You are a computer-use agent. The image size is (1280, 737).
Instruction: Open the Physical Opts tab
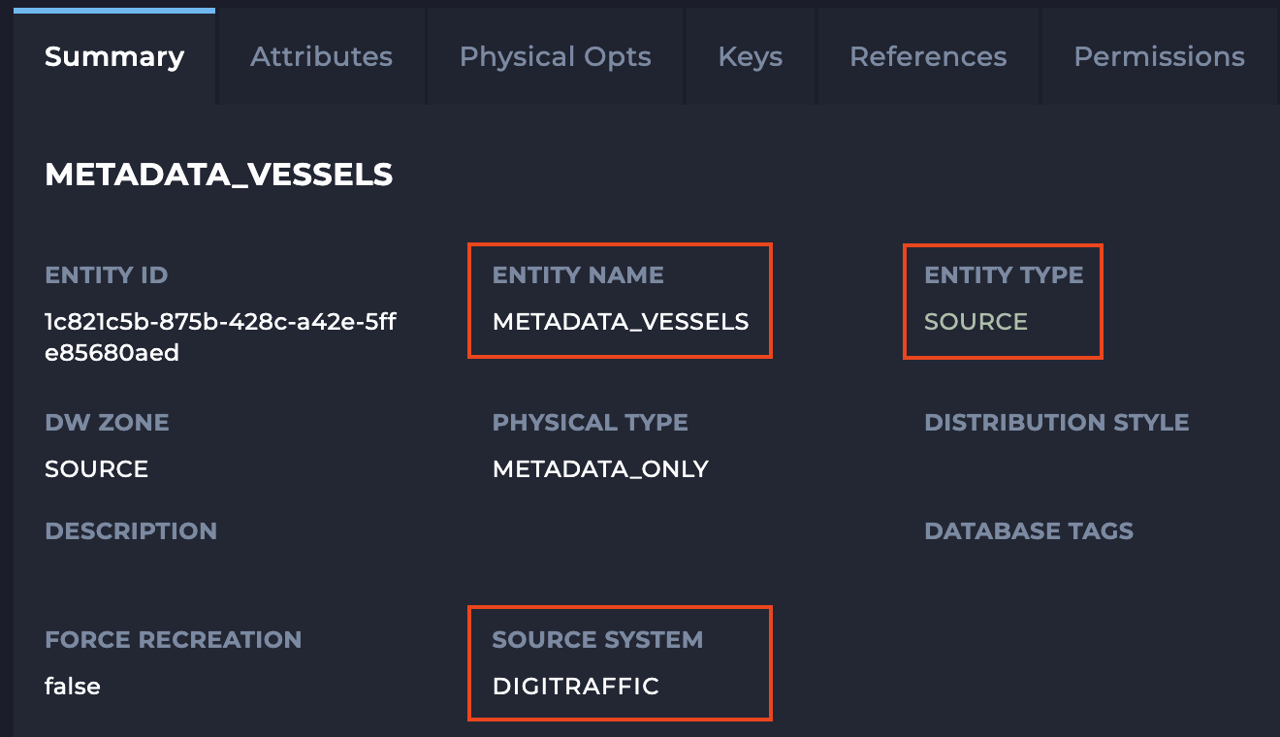coord(555,57)
